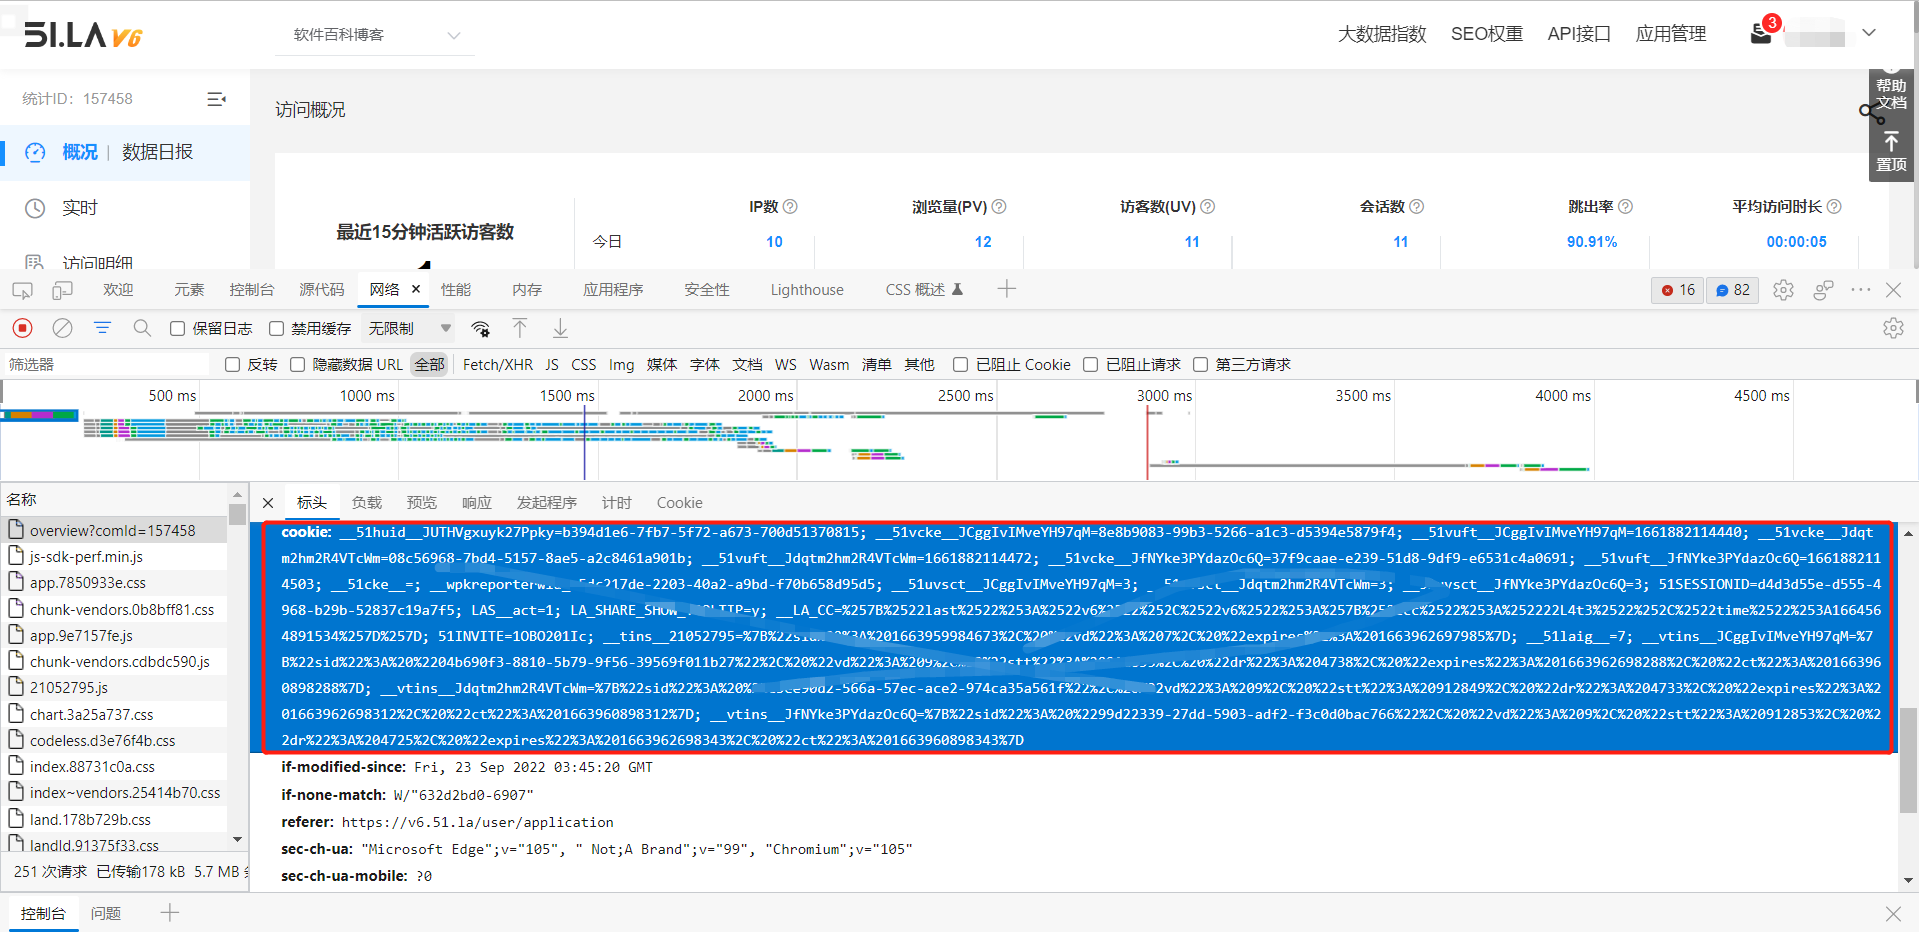The height and width of the screenshot is (932, 1919).
Task: Open the 响应 tab in request details
Action: pyautogui.click(x=476, y=503)
